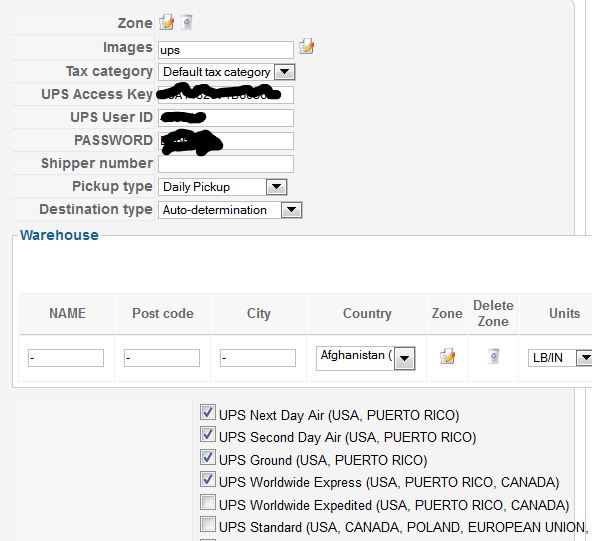Open the Pickup type dropdown

pos(222,186)
